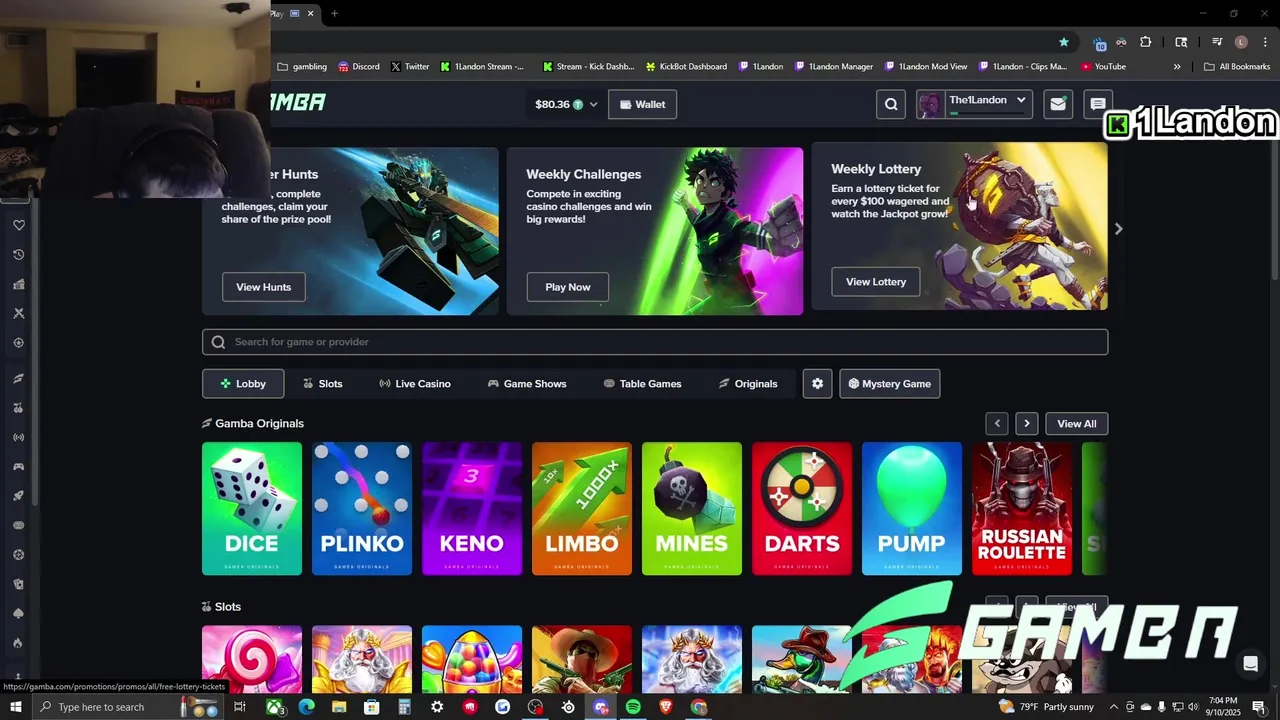
Task: Open Spotify from the taskbar
Action: click(x=633, y=707)
